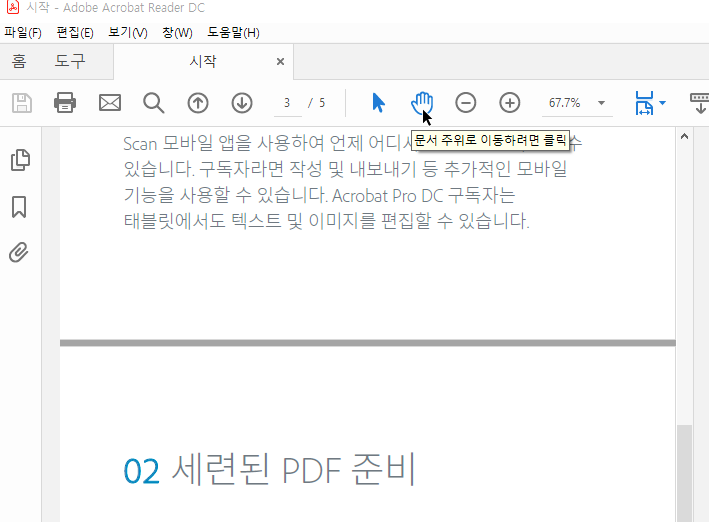This screenshot has width=709, height=522.
Task: Close the 시작 document tab
Action: [280, 61]
